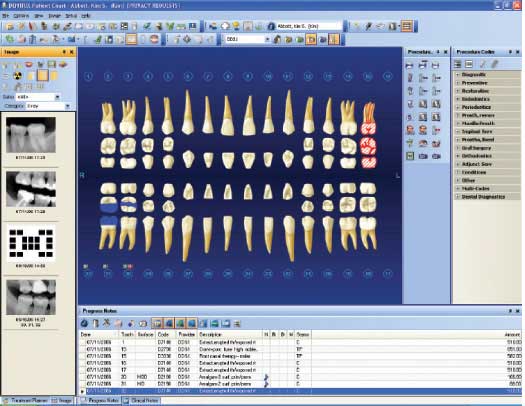Click the radiation symbol icon in Images panel
Viewport: 525px width, 406px height.
pyautogui.click(x=18, y=76)
